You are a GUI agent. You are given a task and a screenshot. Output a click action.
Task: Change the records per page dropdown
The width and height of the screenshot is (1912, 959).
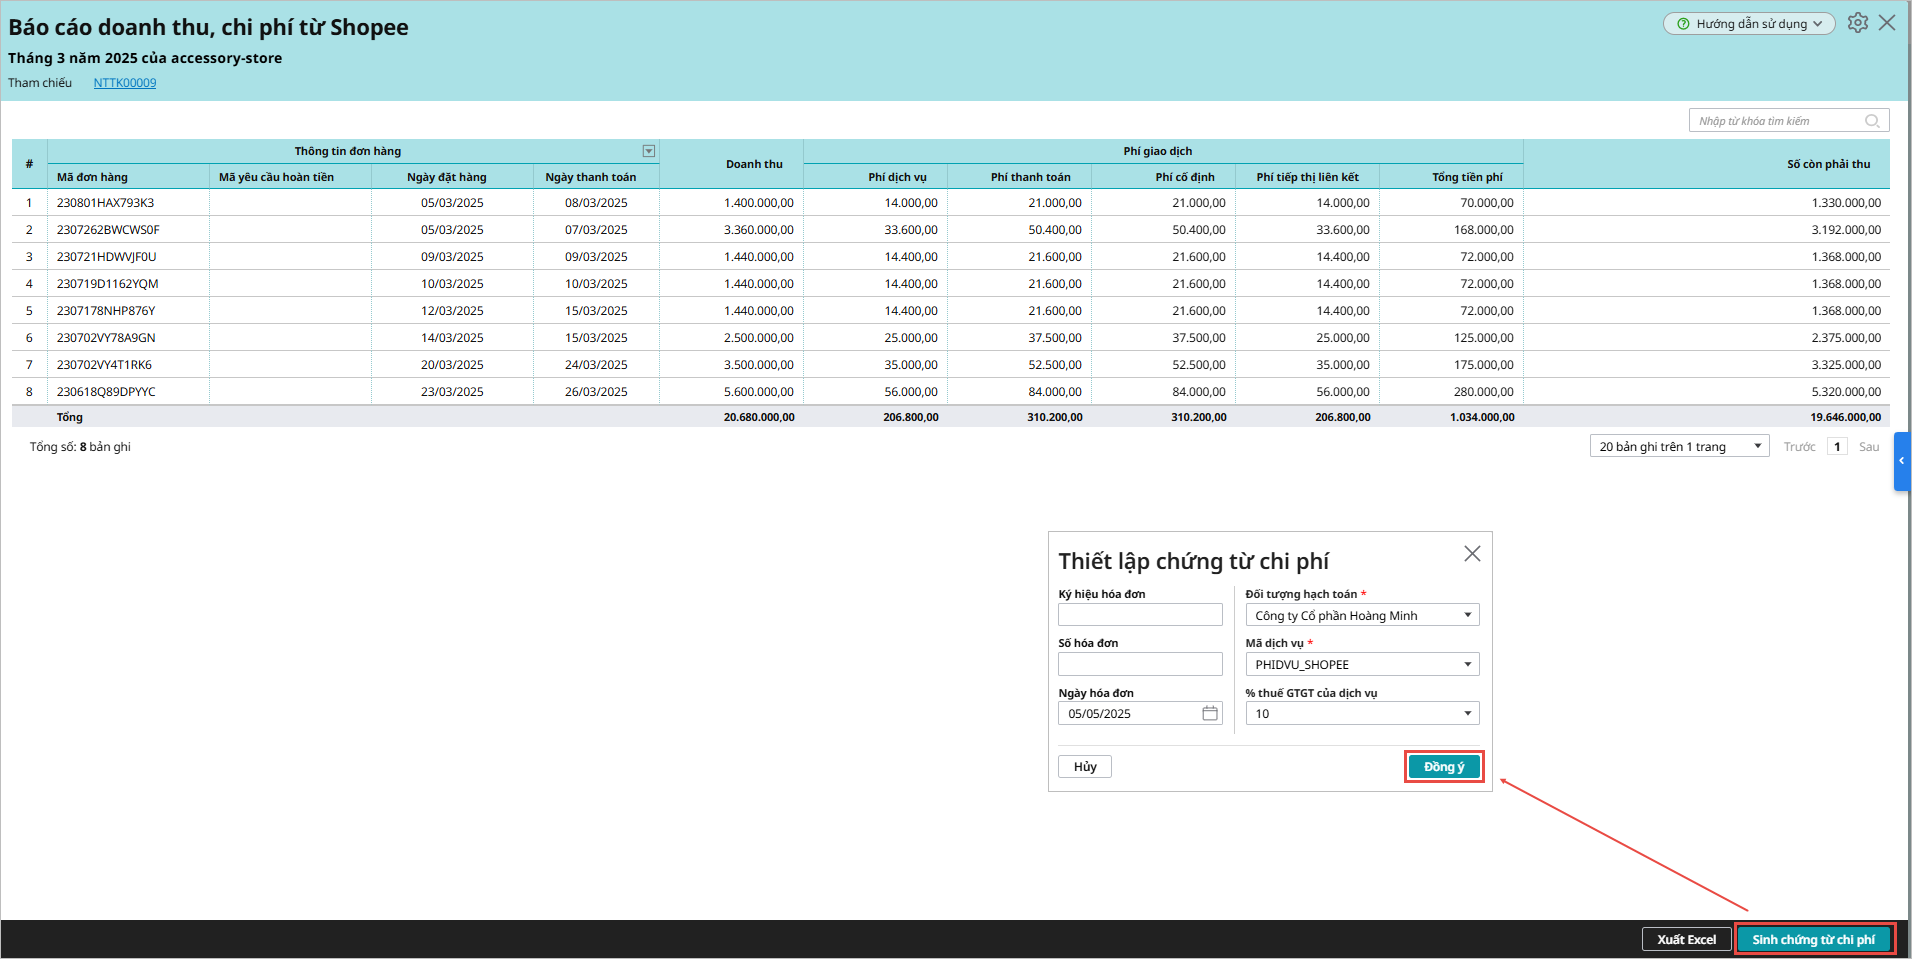click(1679, 446)
